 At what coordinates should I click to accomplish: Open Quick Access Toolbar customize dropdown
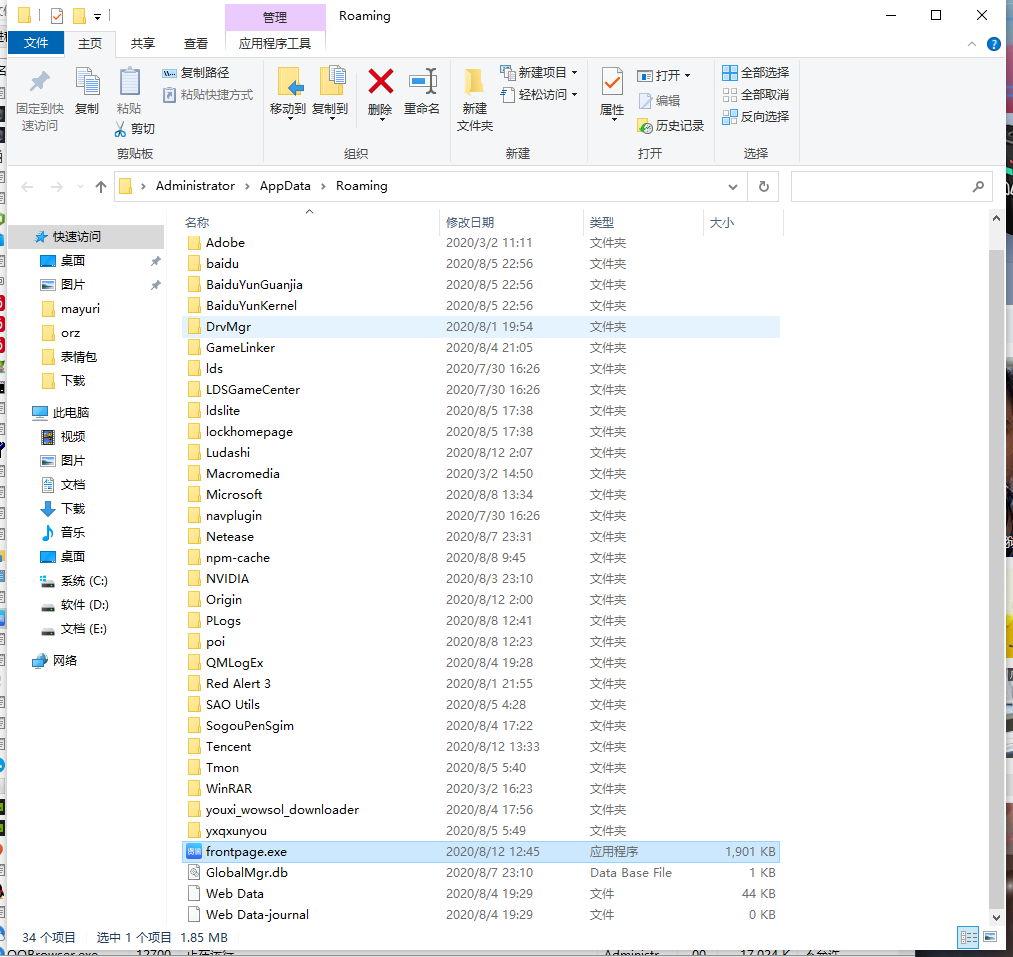(97, 16)
